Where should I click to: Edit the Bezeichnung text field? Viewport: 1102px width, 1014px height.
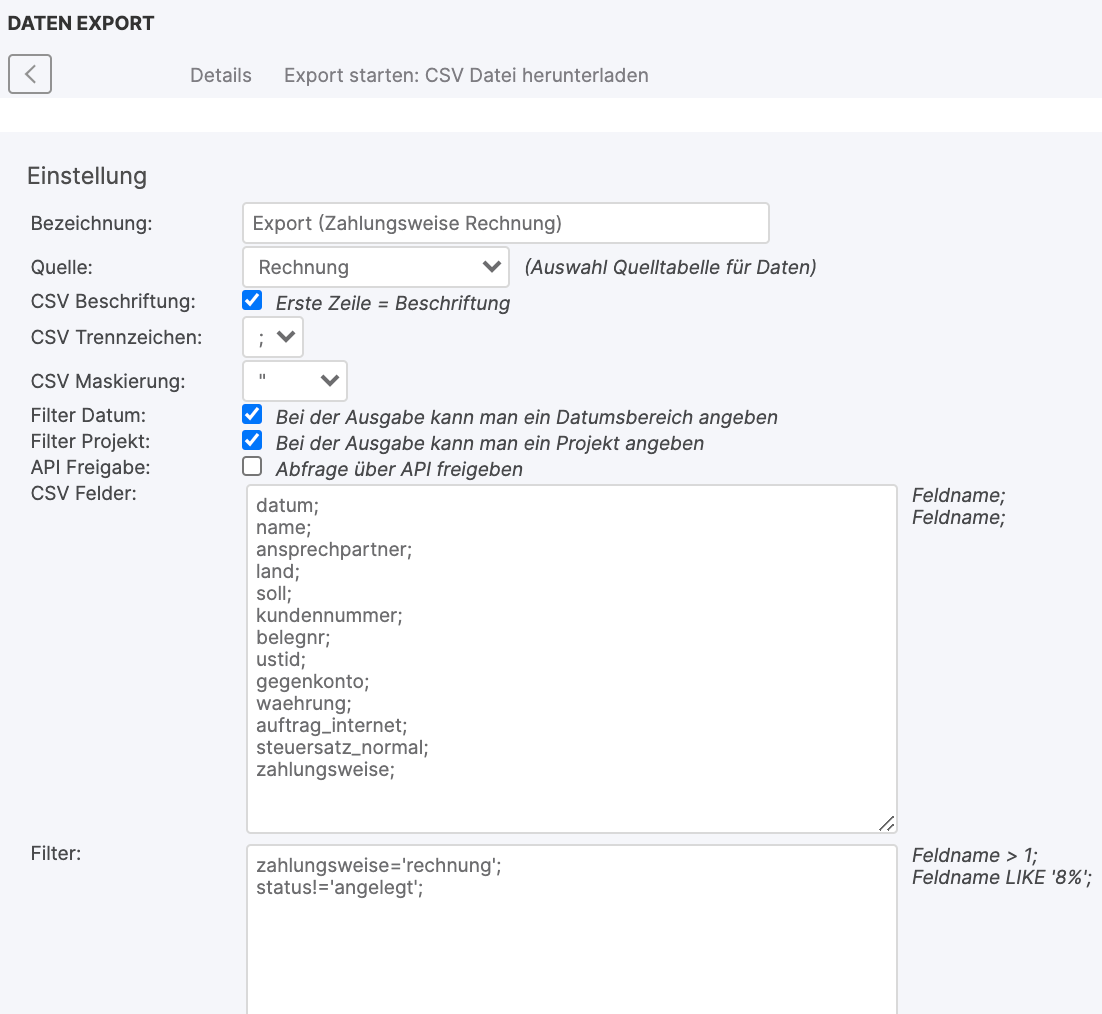pos(505,223)
